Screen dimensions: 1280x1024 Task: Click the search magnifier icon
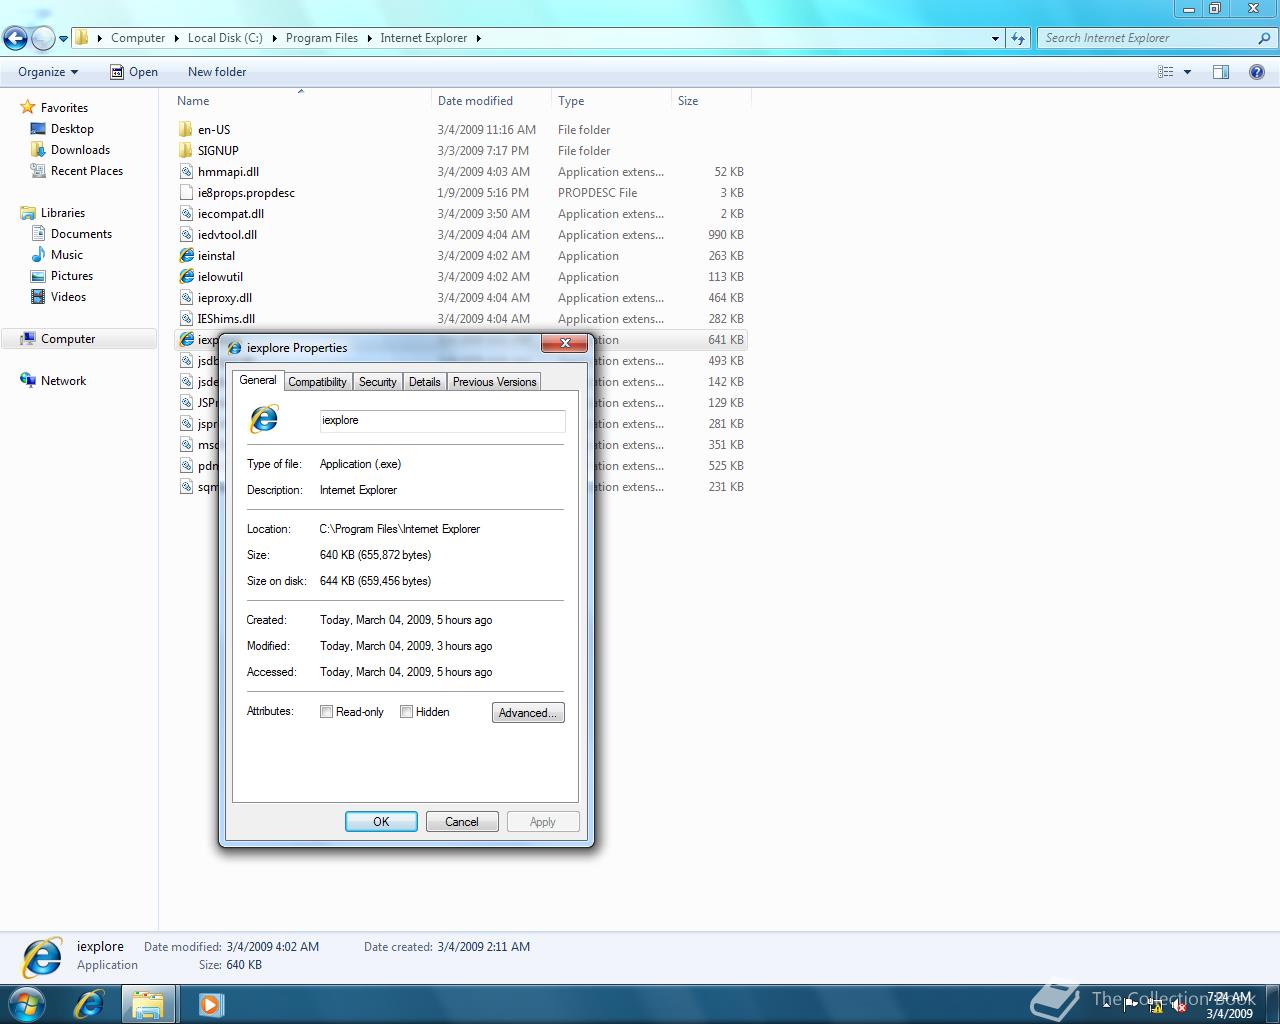[1264, 38]
